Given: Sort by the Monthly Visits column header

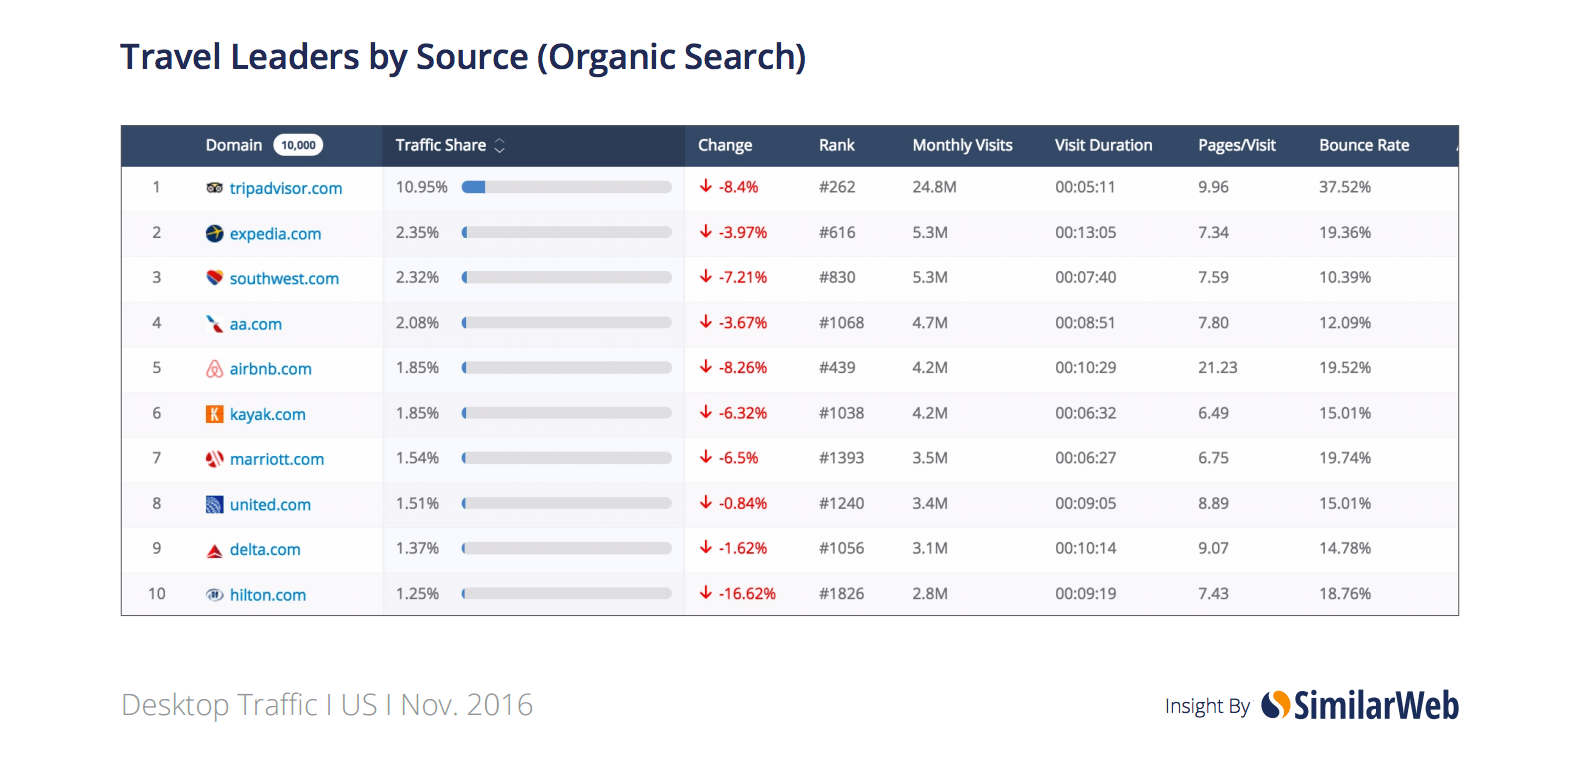Looking at the screenshot, I should tap(962, 145).
